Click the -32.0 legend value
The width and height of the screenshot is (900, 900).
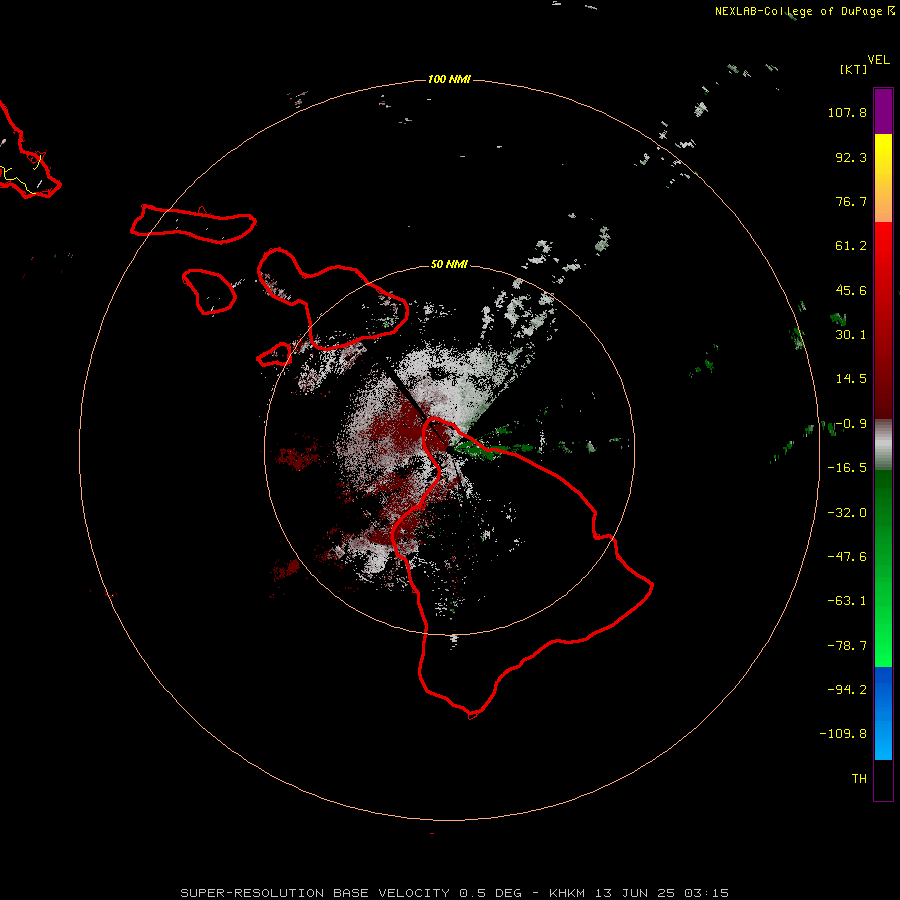pos(847,513)
